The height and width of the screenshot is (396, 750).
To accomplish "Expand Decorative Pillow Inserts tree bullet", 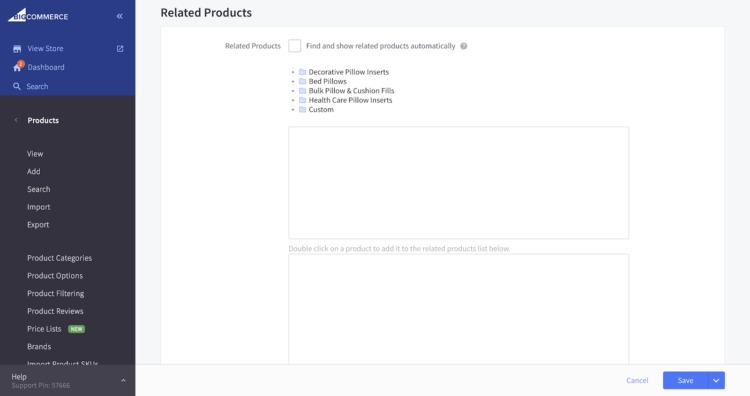I will point(293,72).
